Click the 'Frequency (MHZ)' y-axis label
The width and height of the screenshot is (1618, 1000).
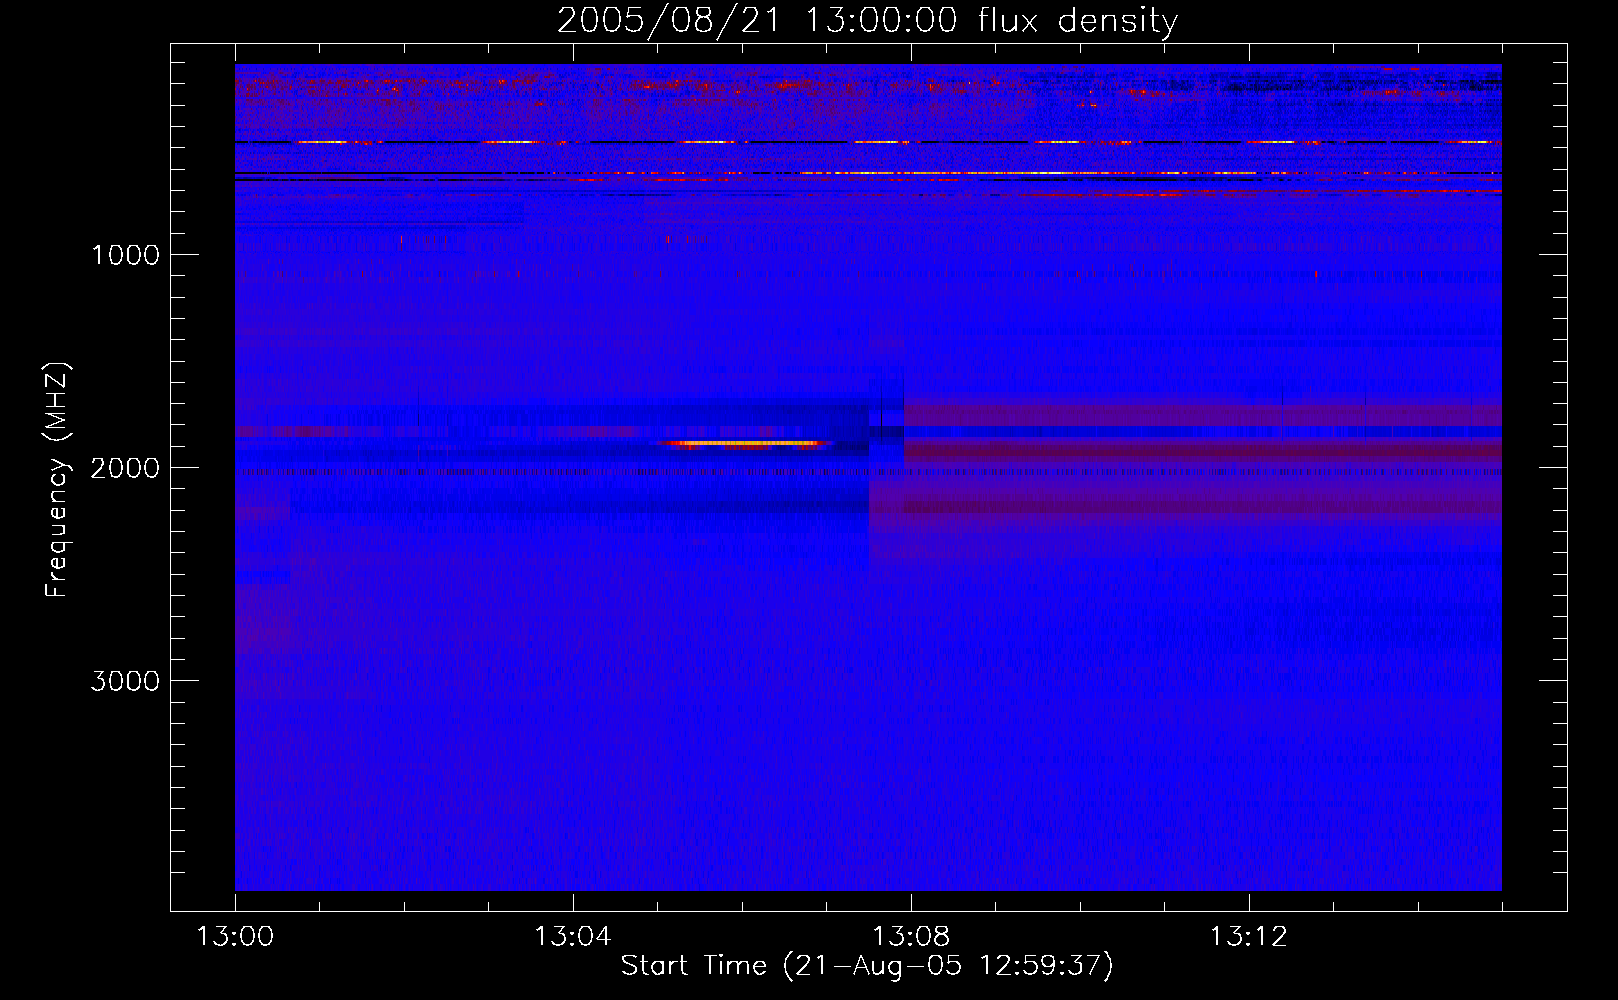pos(58,480)
